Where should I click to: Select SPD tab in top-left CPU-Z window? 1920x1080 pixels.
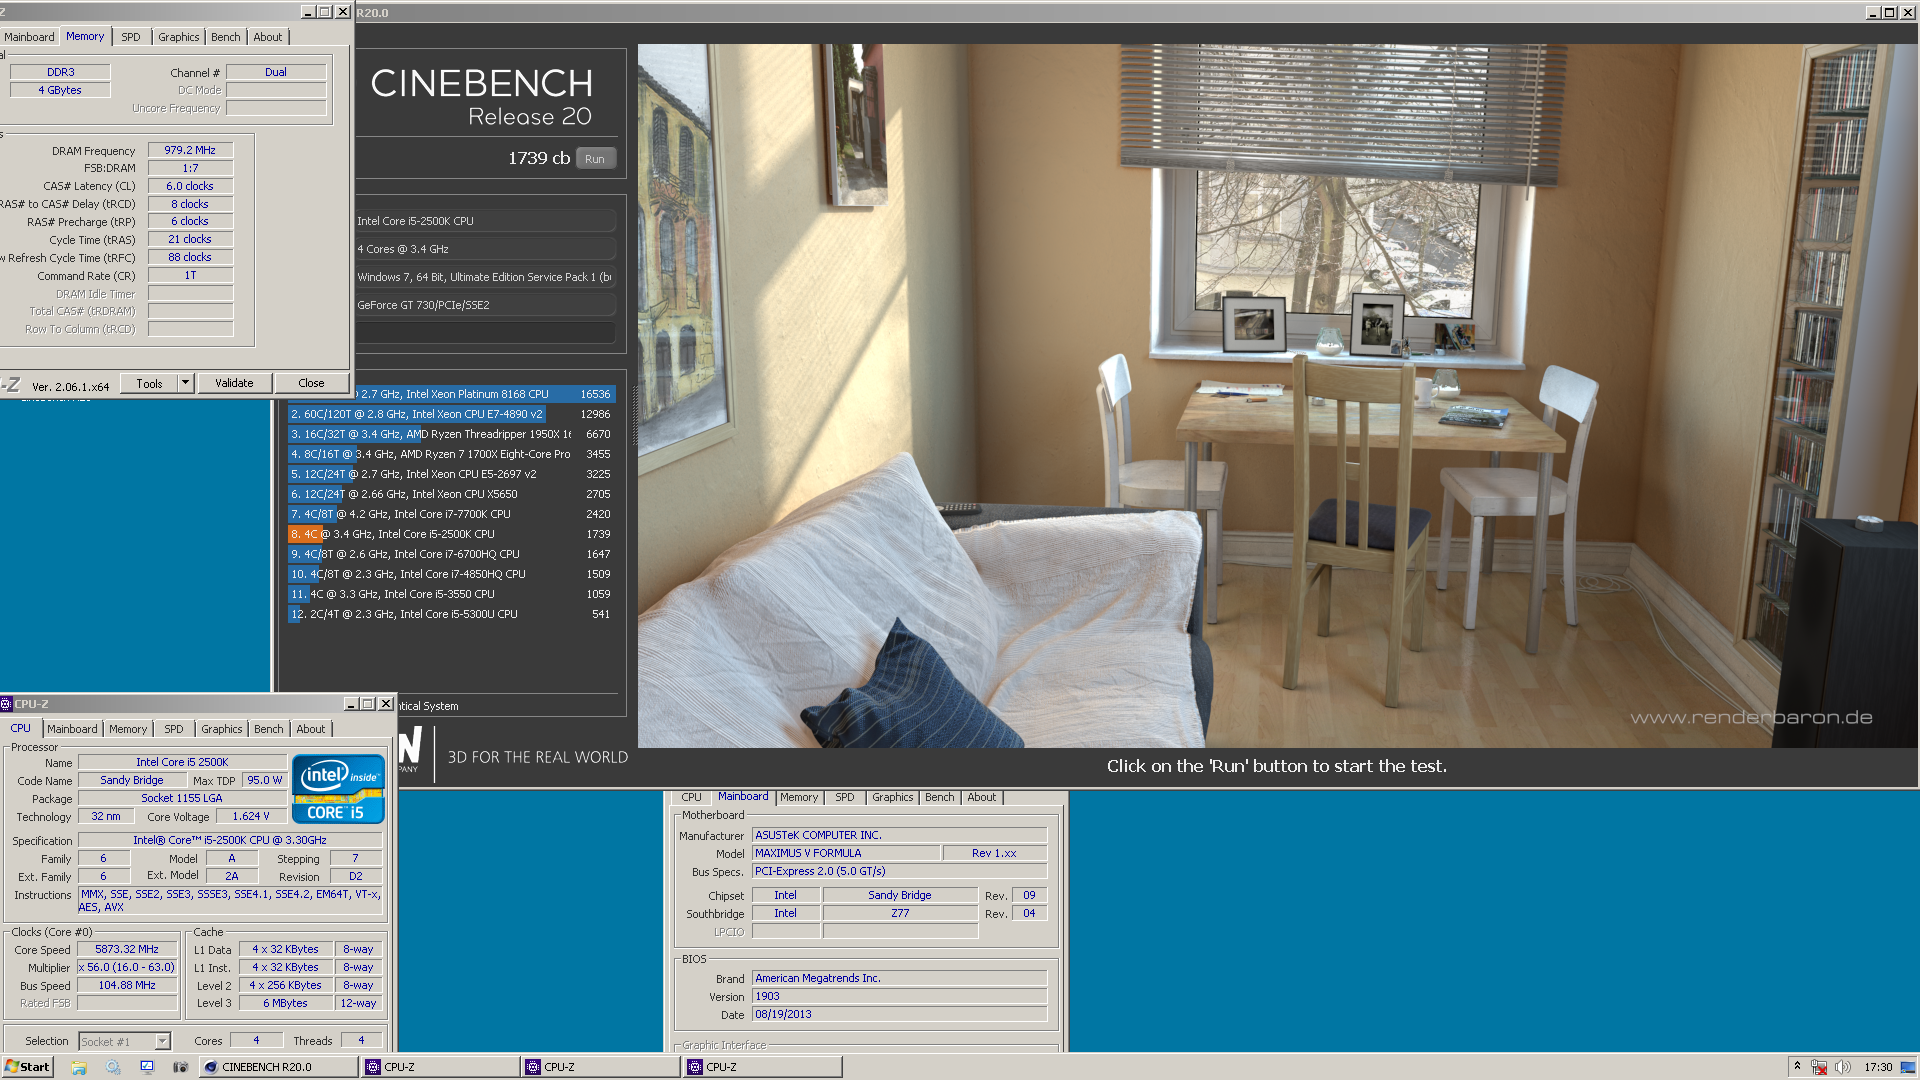click(131, 37)
